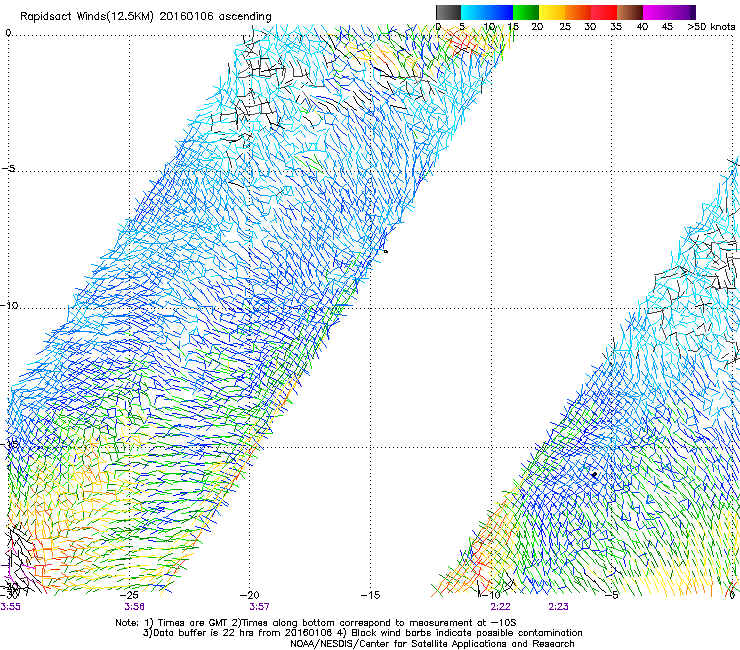
Task: Click the colorbar legend's '35' label
Action: click(616, 27)
